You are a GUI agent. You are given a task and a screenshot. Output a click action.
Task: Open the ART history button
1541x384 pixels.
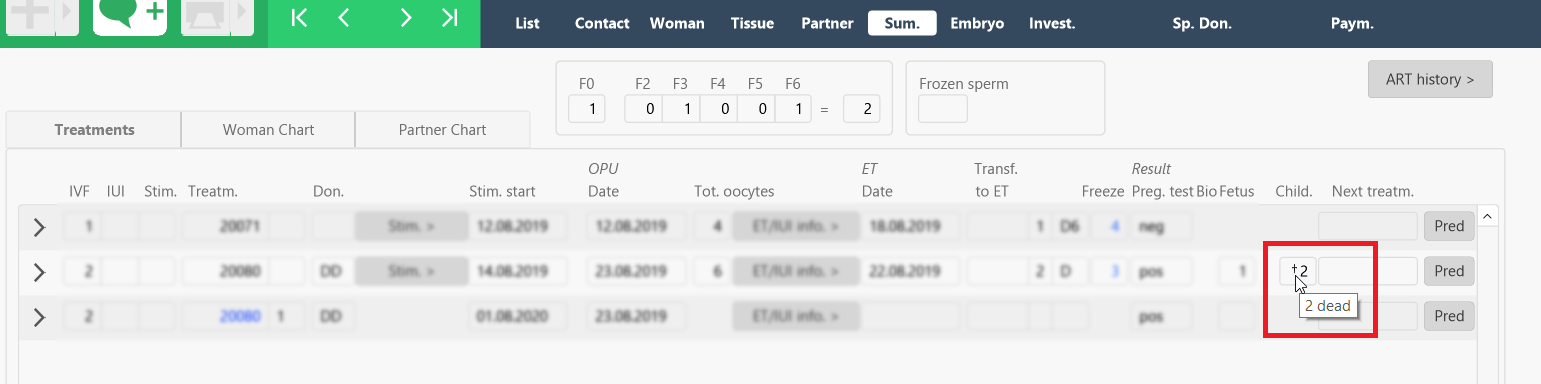point(1430,79)
